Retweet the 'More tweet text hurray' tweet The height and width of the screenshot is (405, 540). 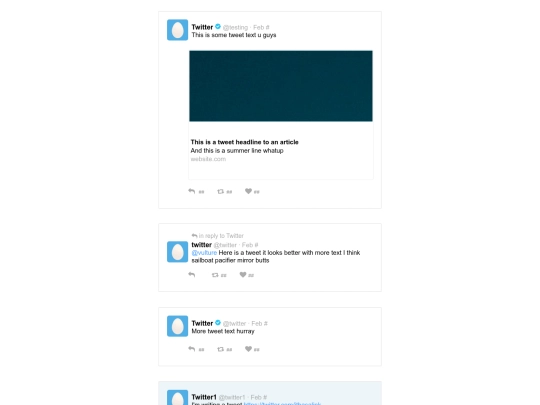220,349
